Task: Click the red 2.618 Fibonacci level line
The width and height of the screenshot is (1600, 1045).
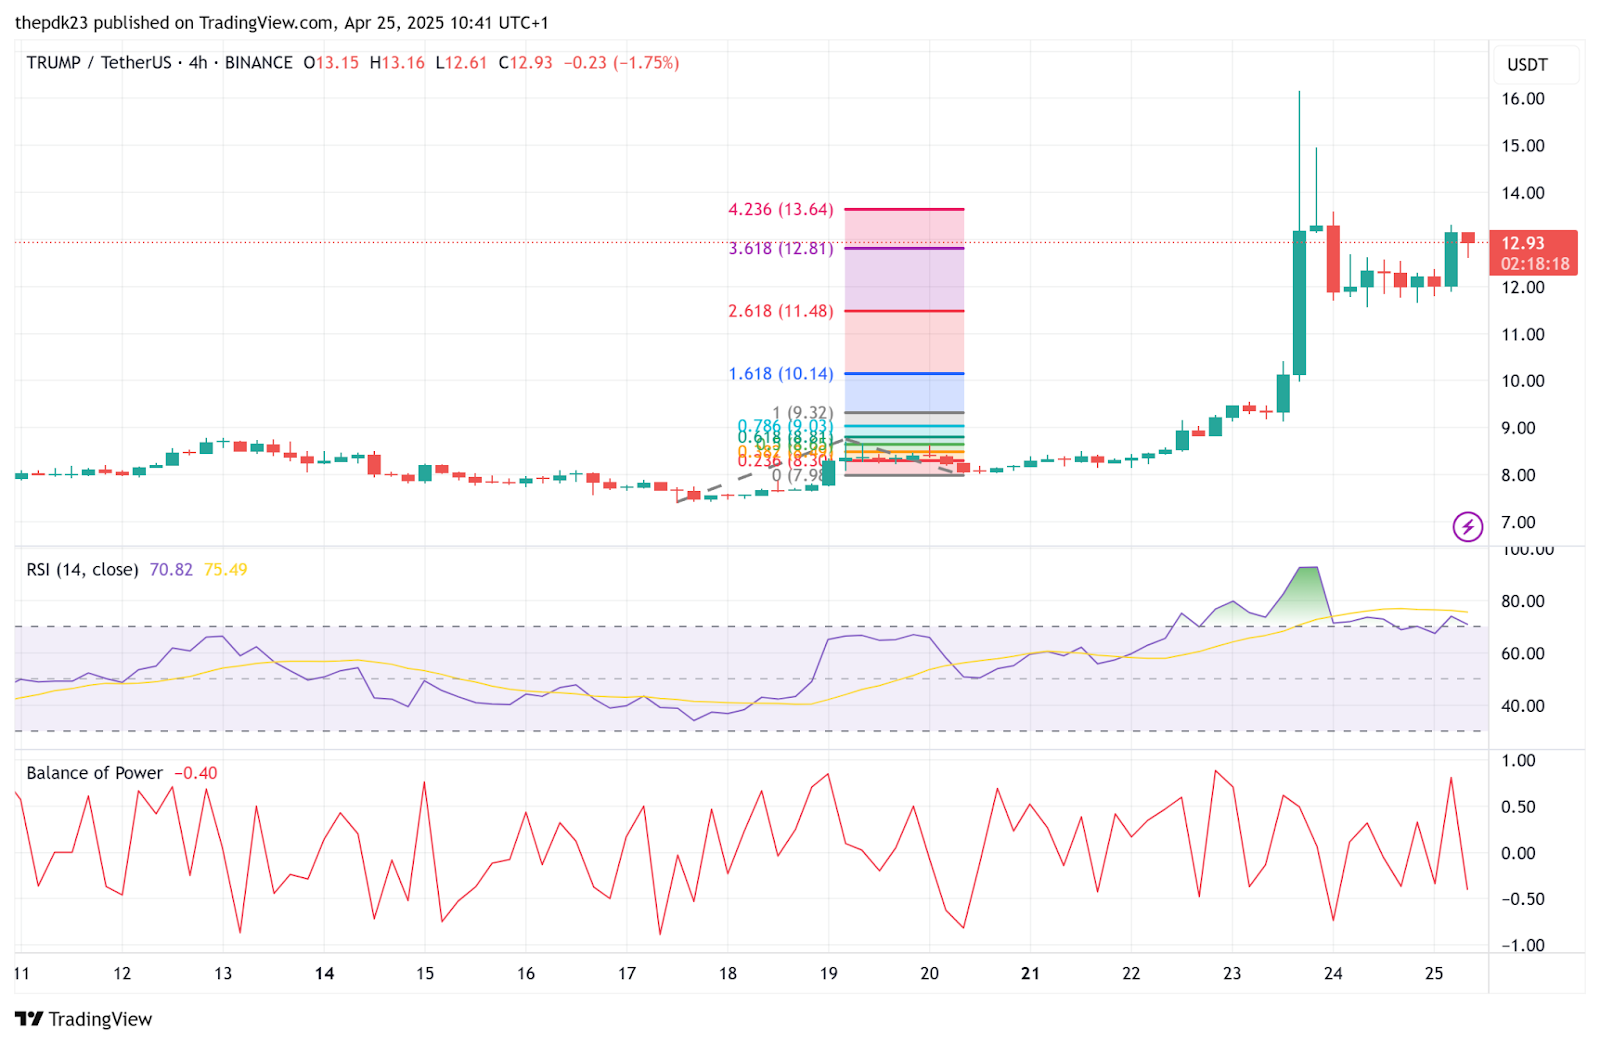Action: (x=904, y=311)
